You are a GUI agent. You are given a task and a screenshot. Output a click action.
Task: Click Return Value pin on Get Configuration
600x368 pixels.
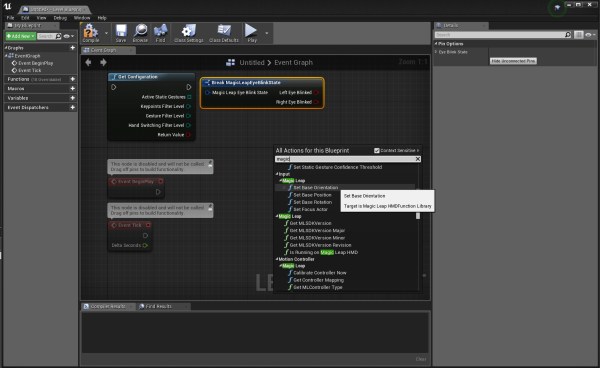click(188, 135)
